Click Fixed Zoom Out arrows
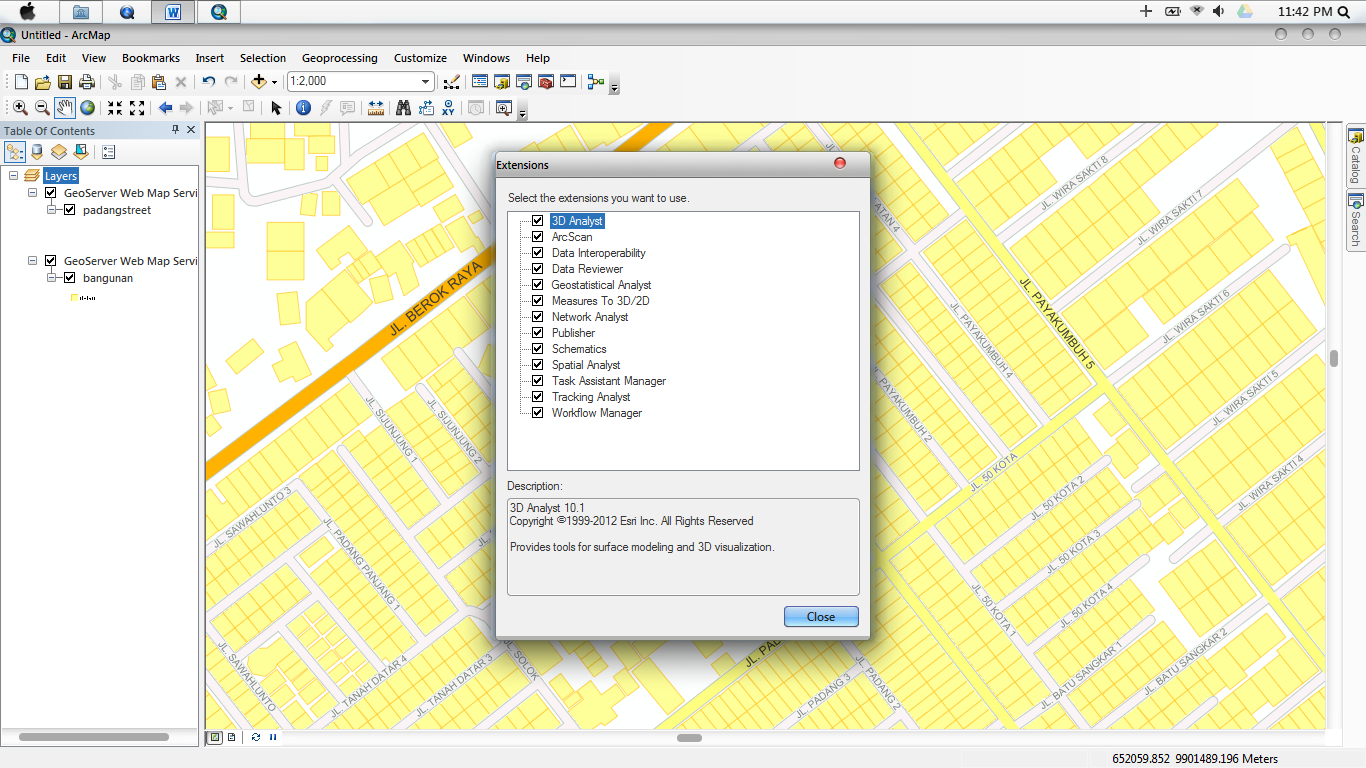Image resolution: width=1366 pixels, height=768 pixels. pyautogui.click(x=137, y=108)
